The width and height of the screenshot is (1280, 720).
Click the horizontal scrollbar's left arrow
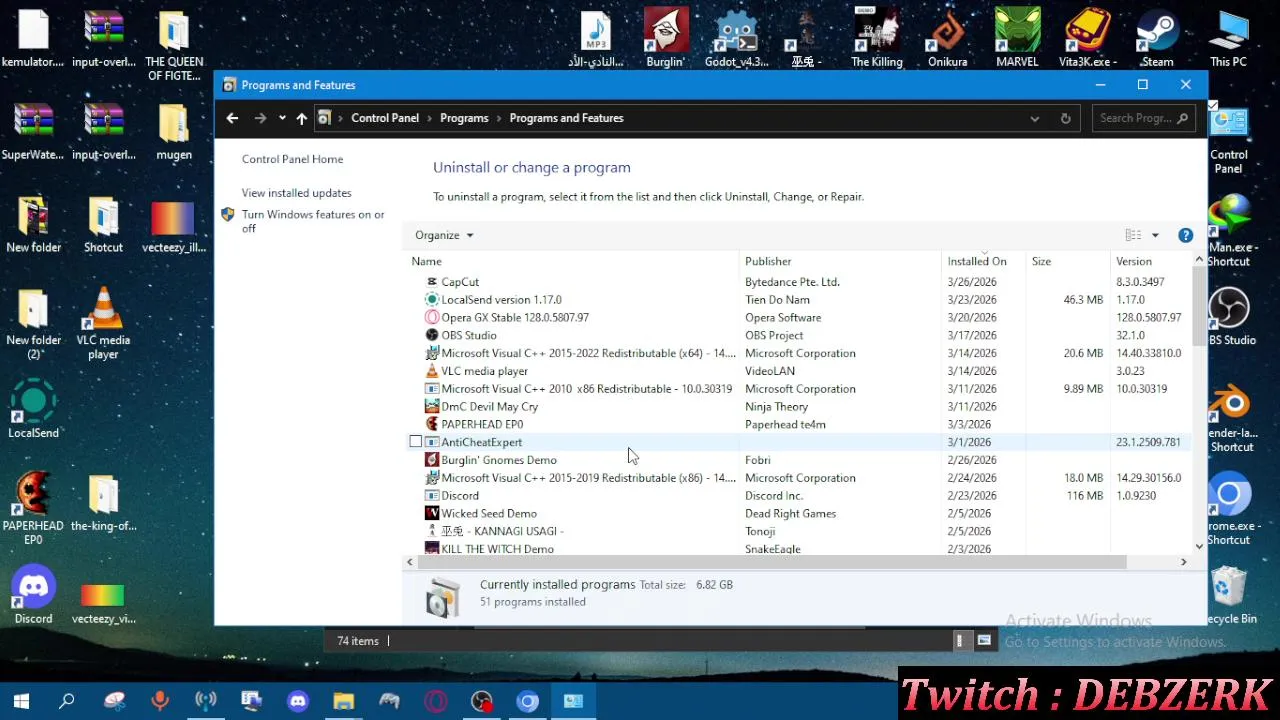tap(409, 562)
